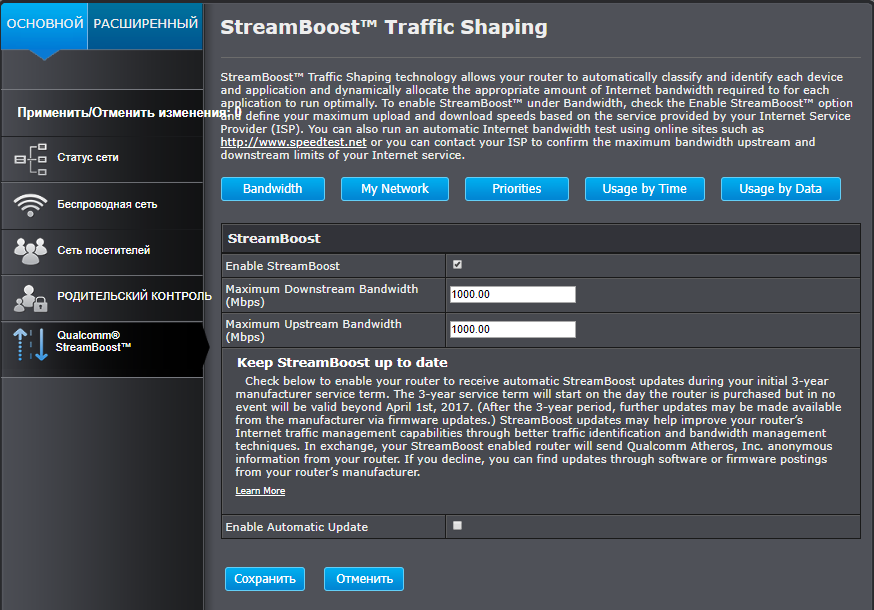Image resolution: width=874 pixels, height=610 pixels.
Task: Open Сеть посетителей menu item
Action: [x=103, y=251]
